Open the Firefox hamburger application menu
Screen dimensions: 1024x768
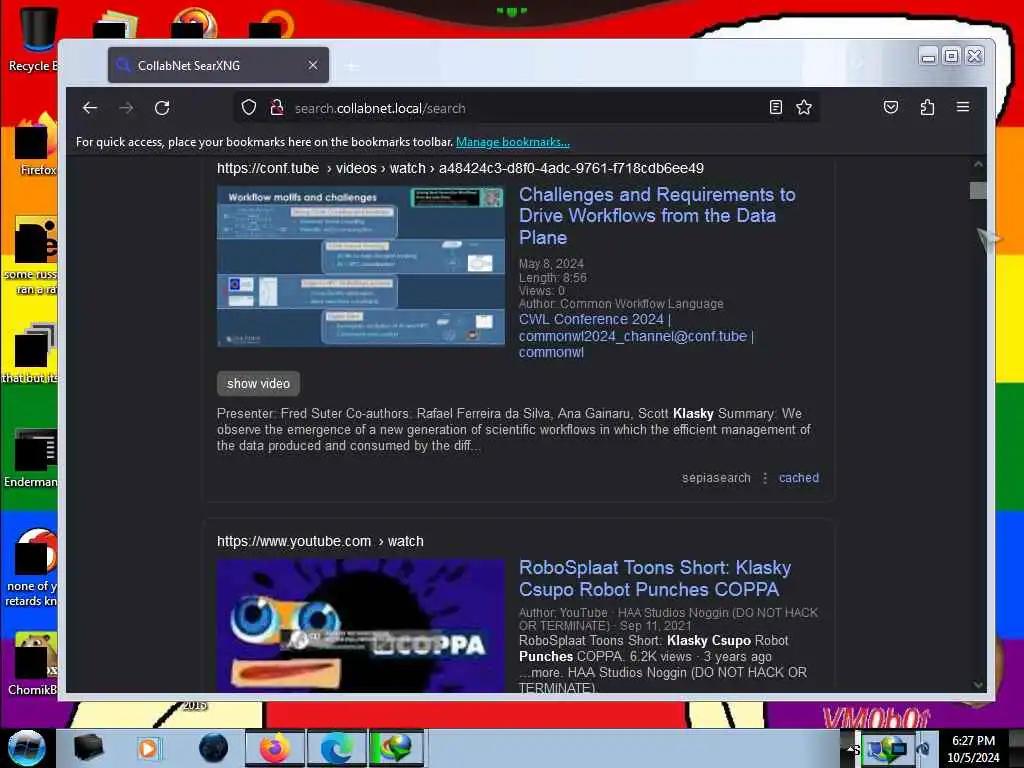(963, 107)
